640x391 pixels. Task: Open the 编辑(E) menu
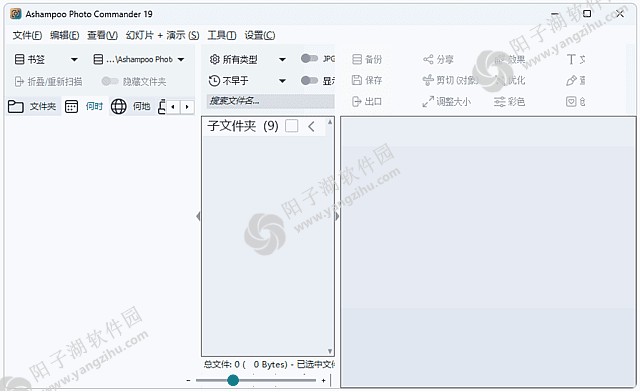coord(64,36)
